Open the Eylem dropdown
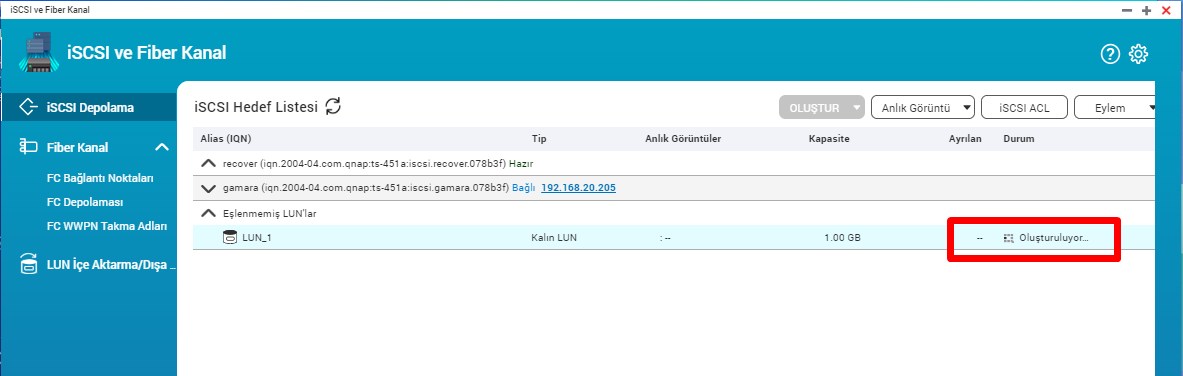1183x376 pixels. click(x=1116, y=107)
